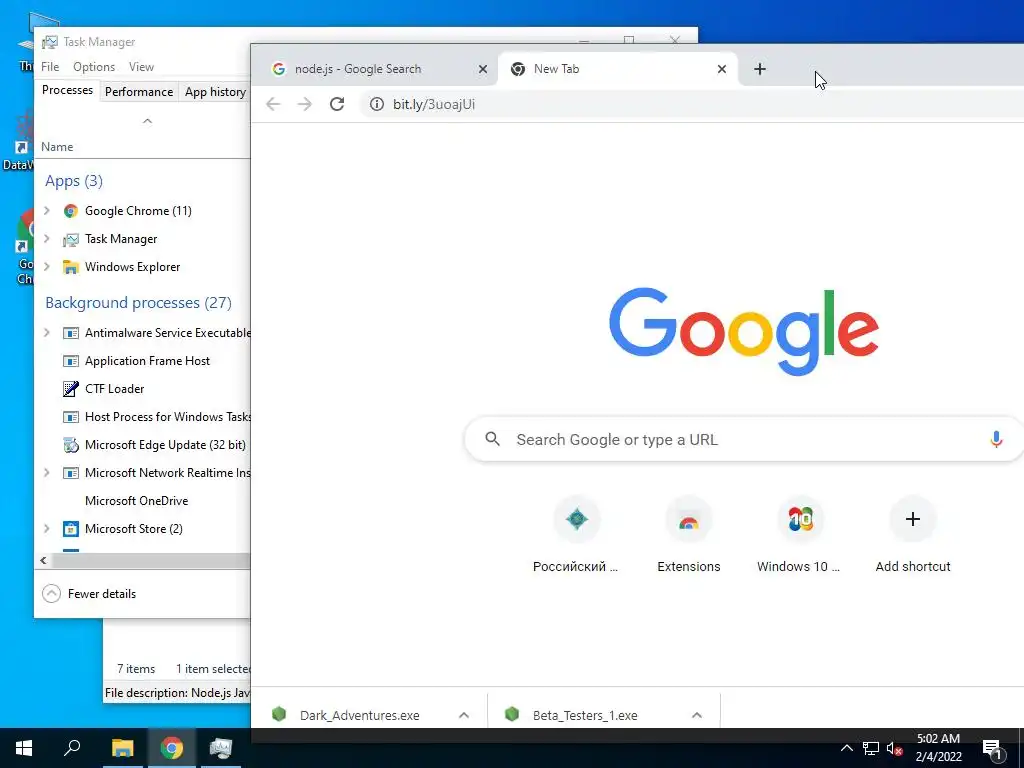This screenshot has width=1024, height=768.
Task: Select the Application Frame Host process
Action: (147, 360)
